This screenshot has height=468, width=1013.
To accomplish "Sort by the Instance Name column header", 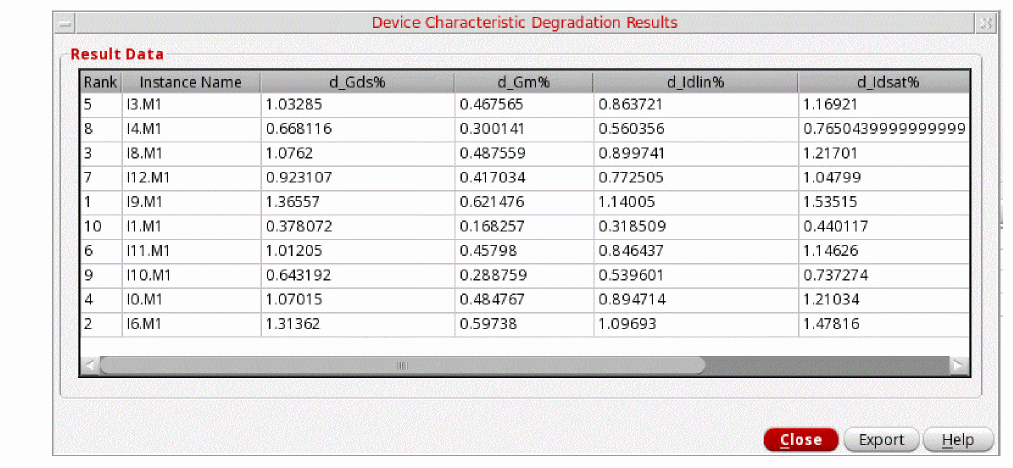I will (191, 82).
